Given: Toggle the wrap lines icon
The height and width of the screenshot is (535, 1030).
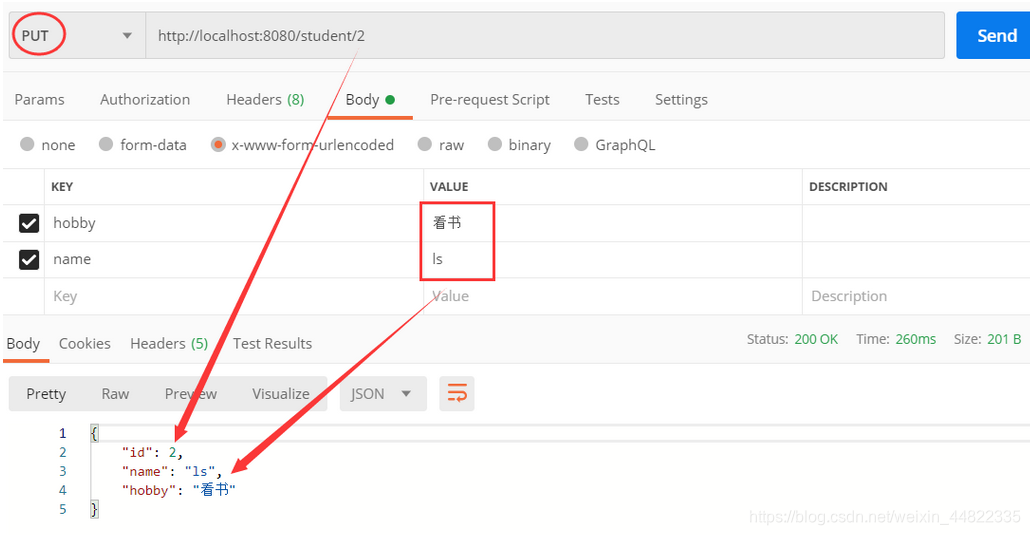Looking at the screenshot, I should click(457, 394).
